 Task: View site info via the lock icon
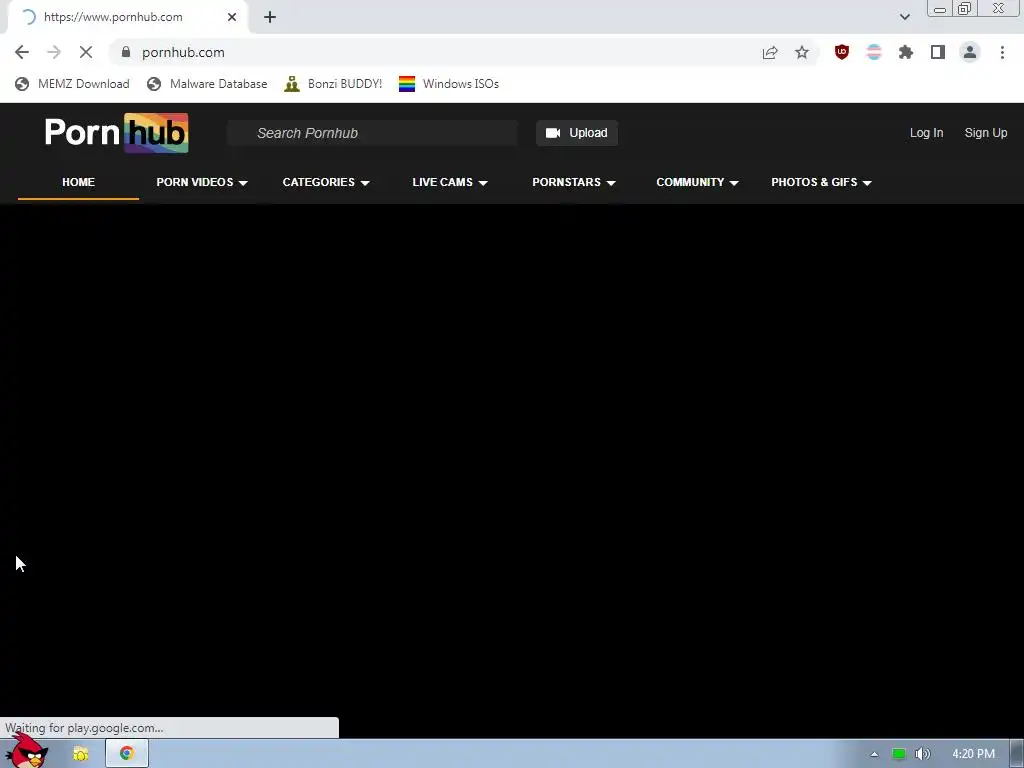point(126,52)
